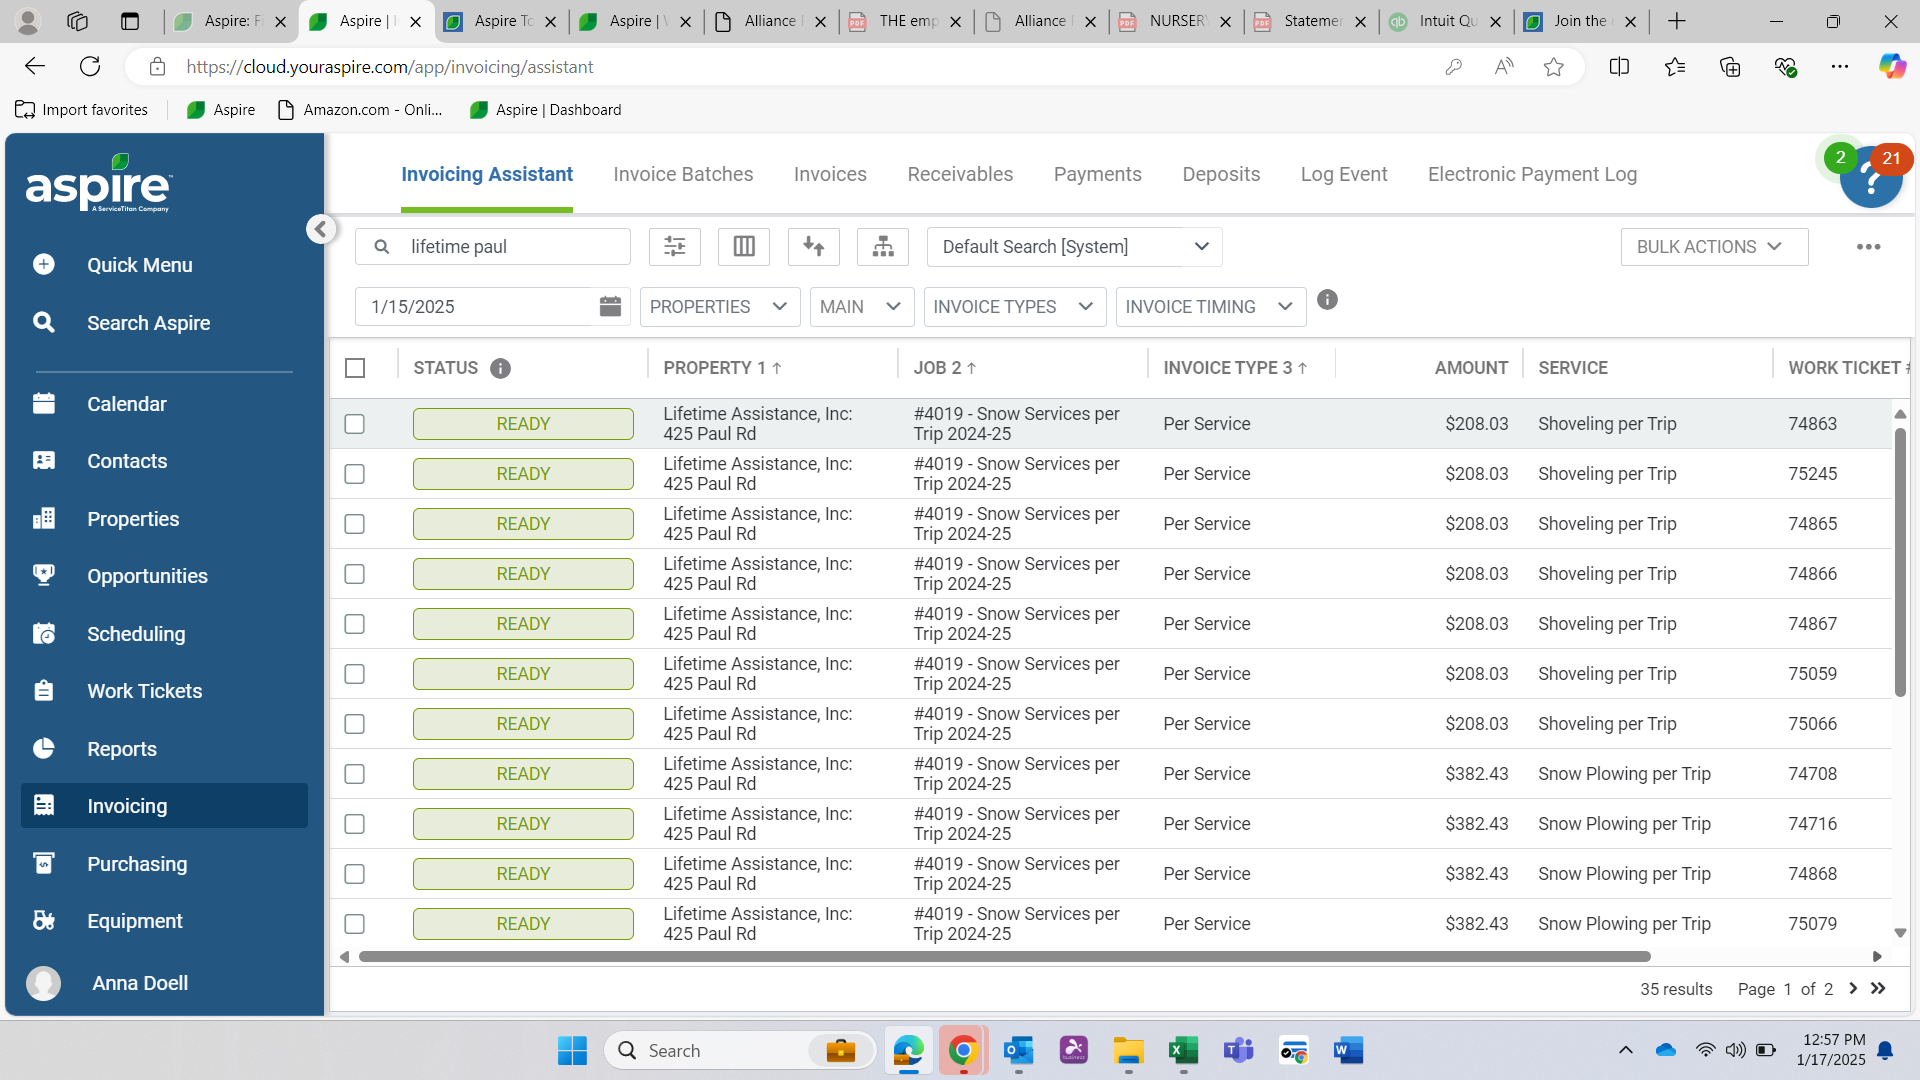Check the row for work ticket 75245
Image resolution: width=1920 pixels, height=1080 pixels.
tap(355, 474)
